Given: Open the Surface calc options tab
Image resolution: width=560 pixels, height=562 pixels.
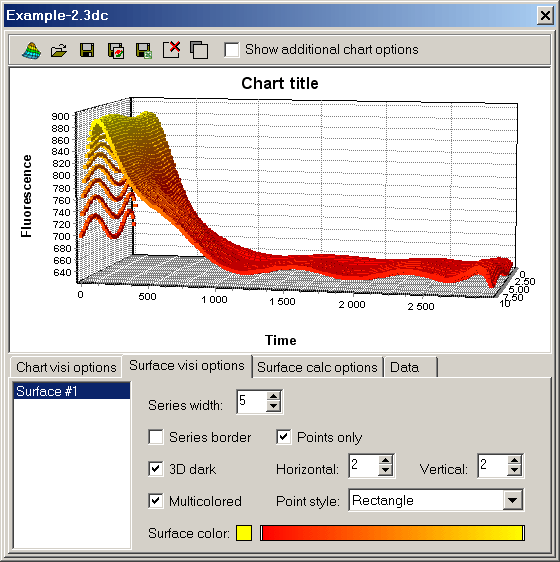Looking at the screenshot, I should [x=317, y=367].
